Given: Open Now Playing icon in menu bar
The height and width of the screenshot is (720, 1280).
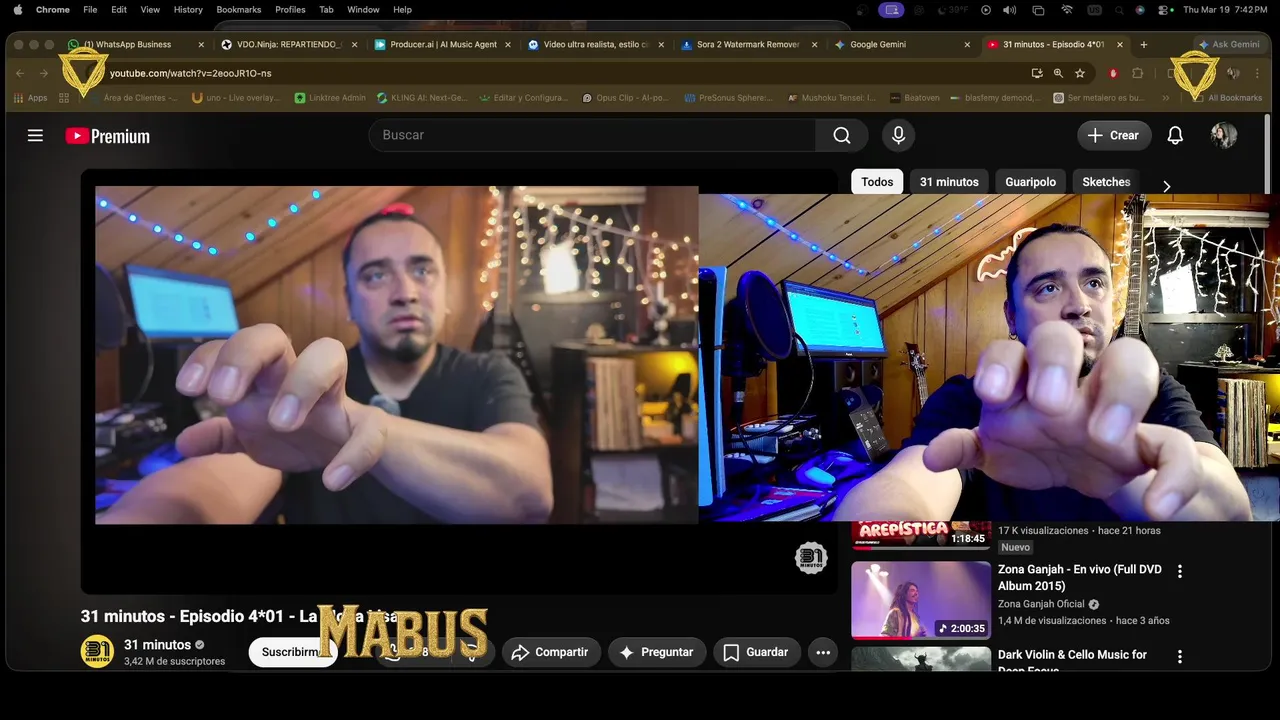Looking at the screenshot, I should click(x=986, y=9).
